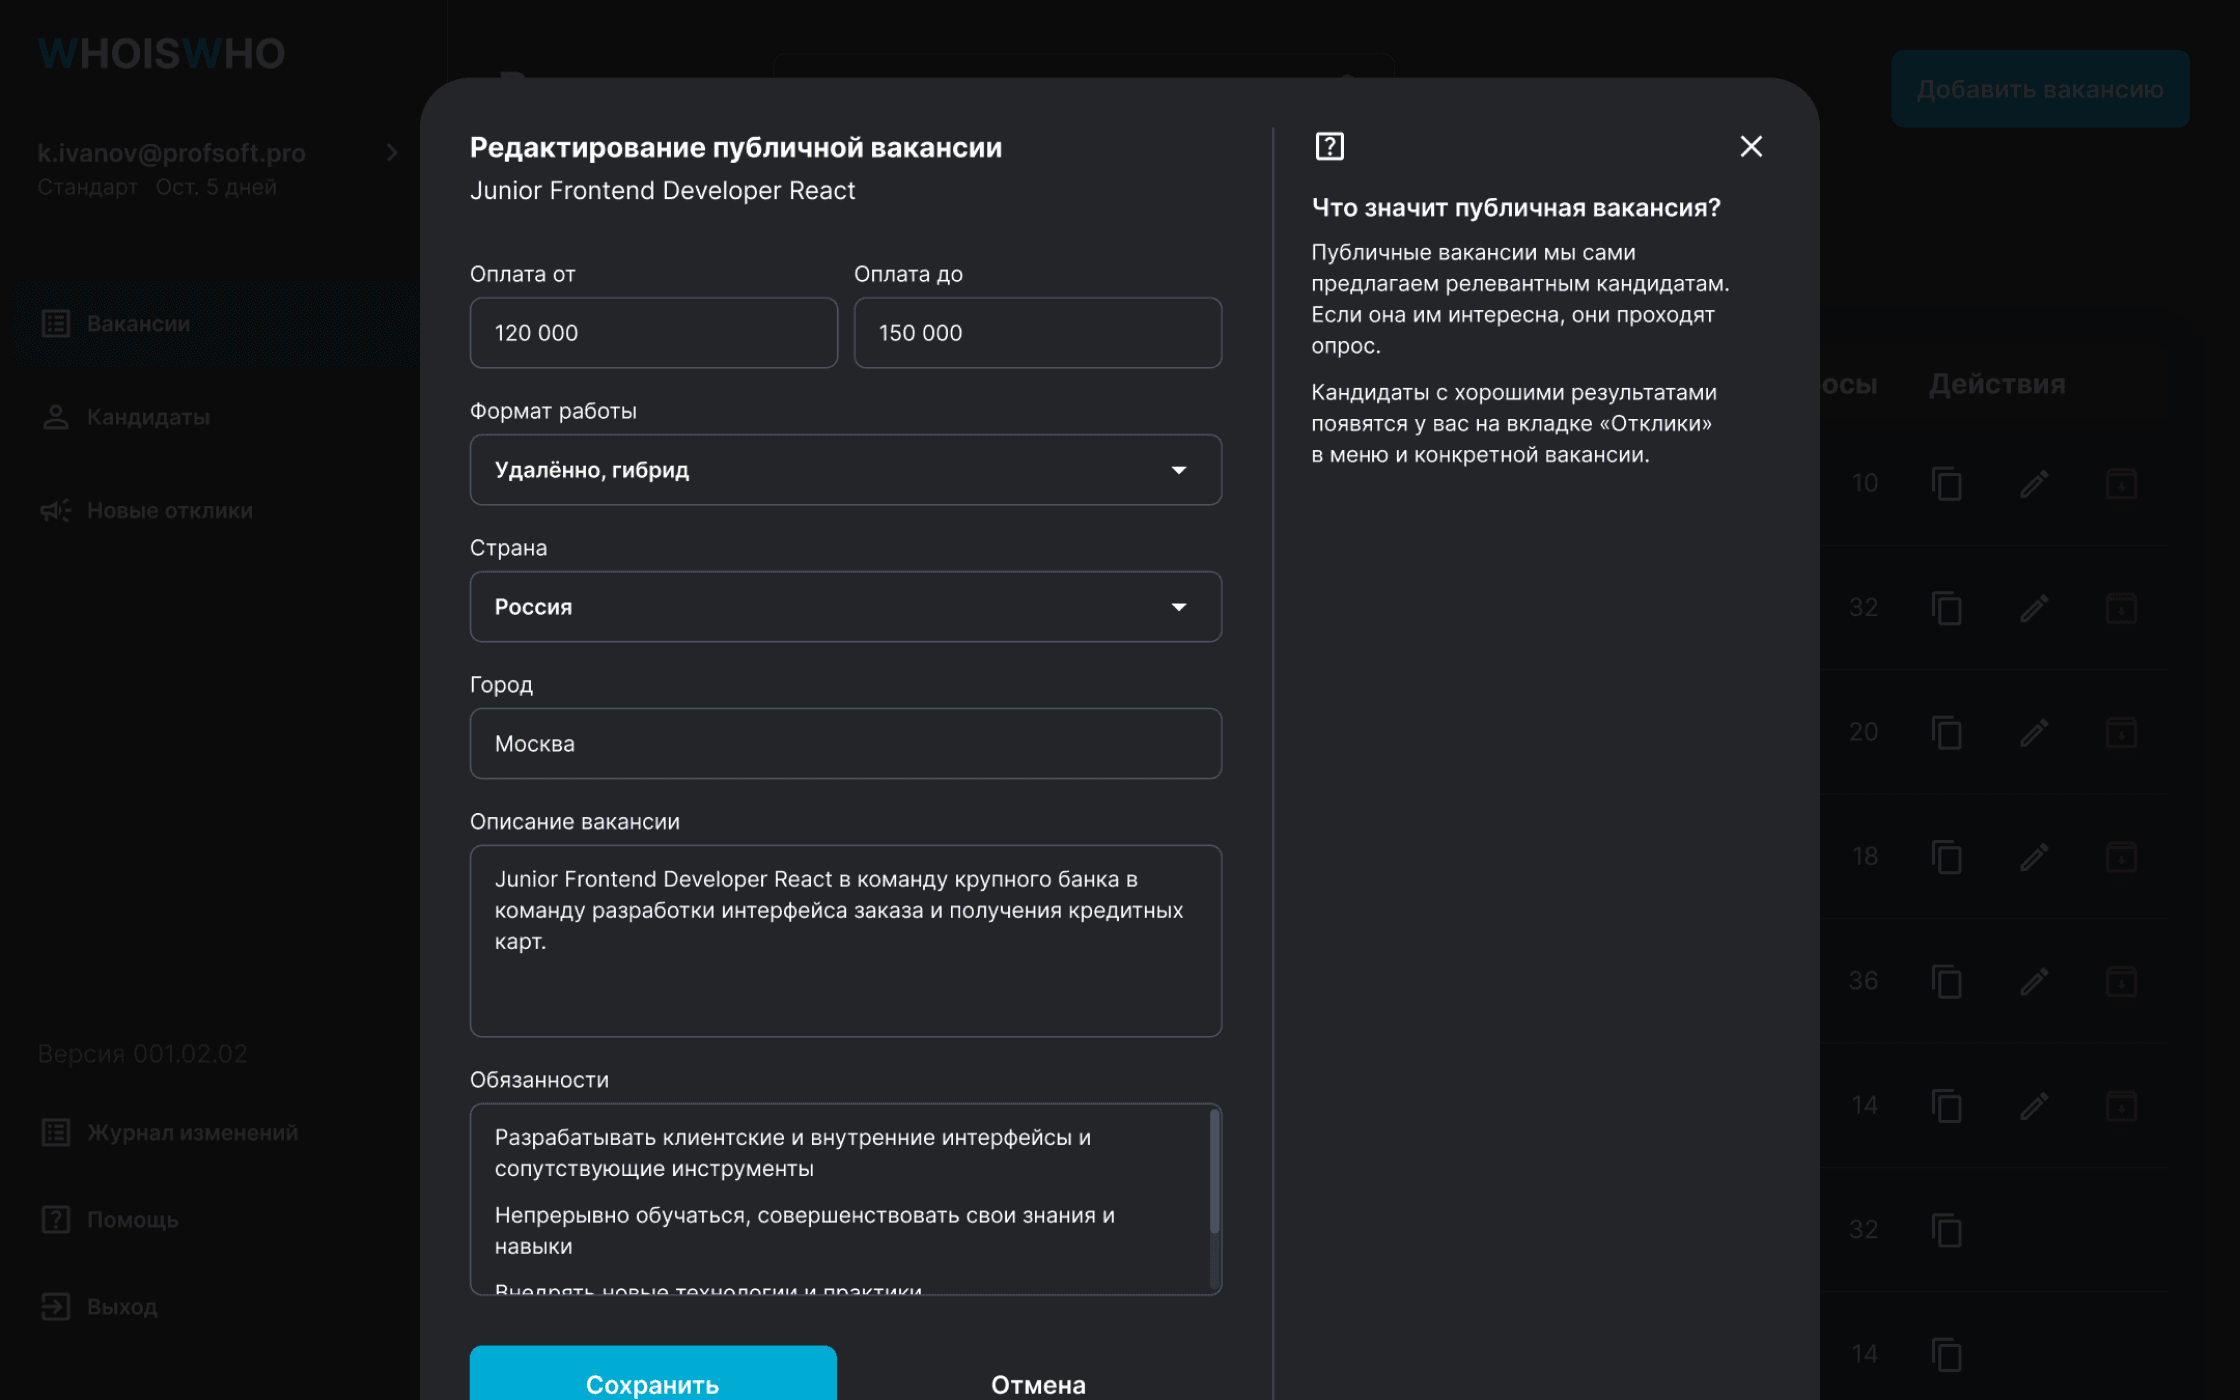Click the 'Оплата до' salary field
Screen dimensions: 2240x1400
click(x=1037, y=333)
